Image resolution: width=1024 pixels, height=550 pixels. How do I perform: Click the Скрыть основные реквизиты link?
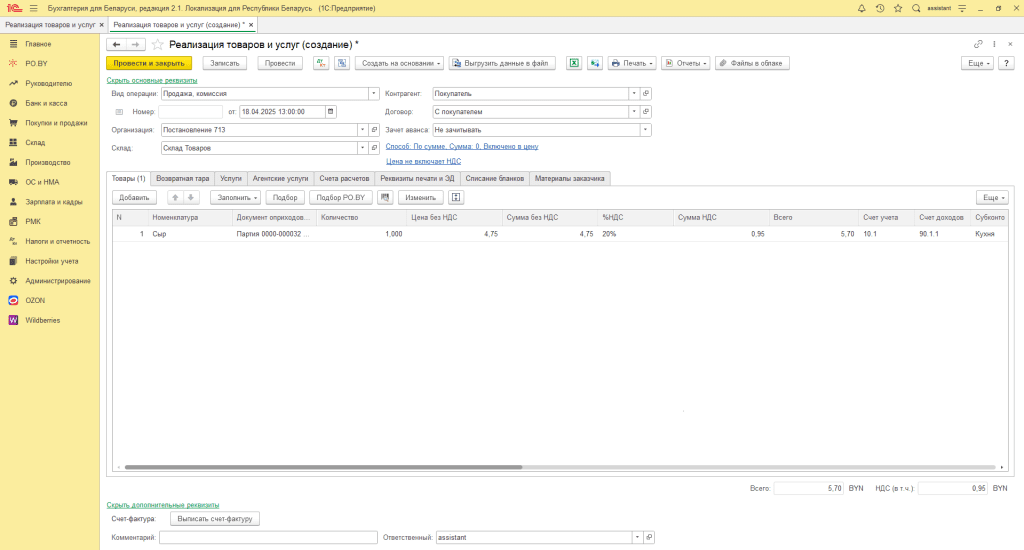pyautogui.click(x=152, y=80)
